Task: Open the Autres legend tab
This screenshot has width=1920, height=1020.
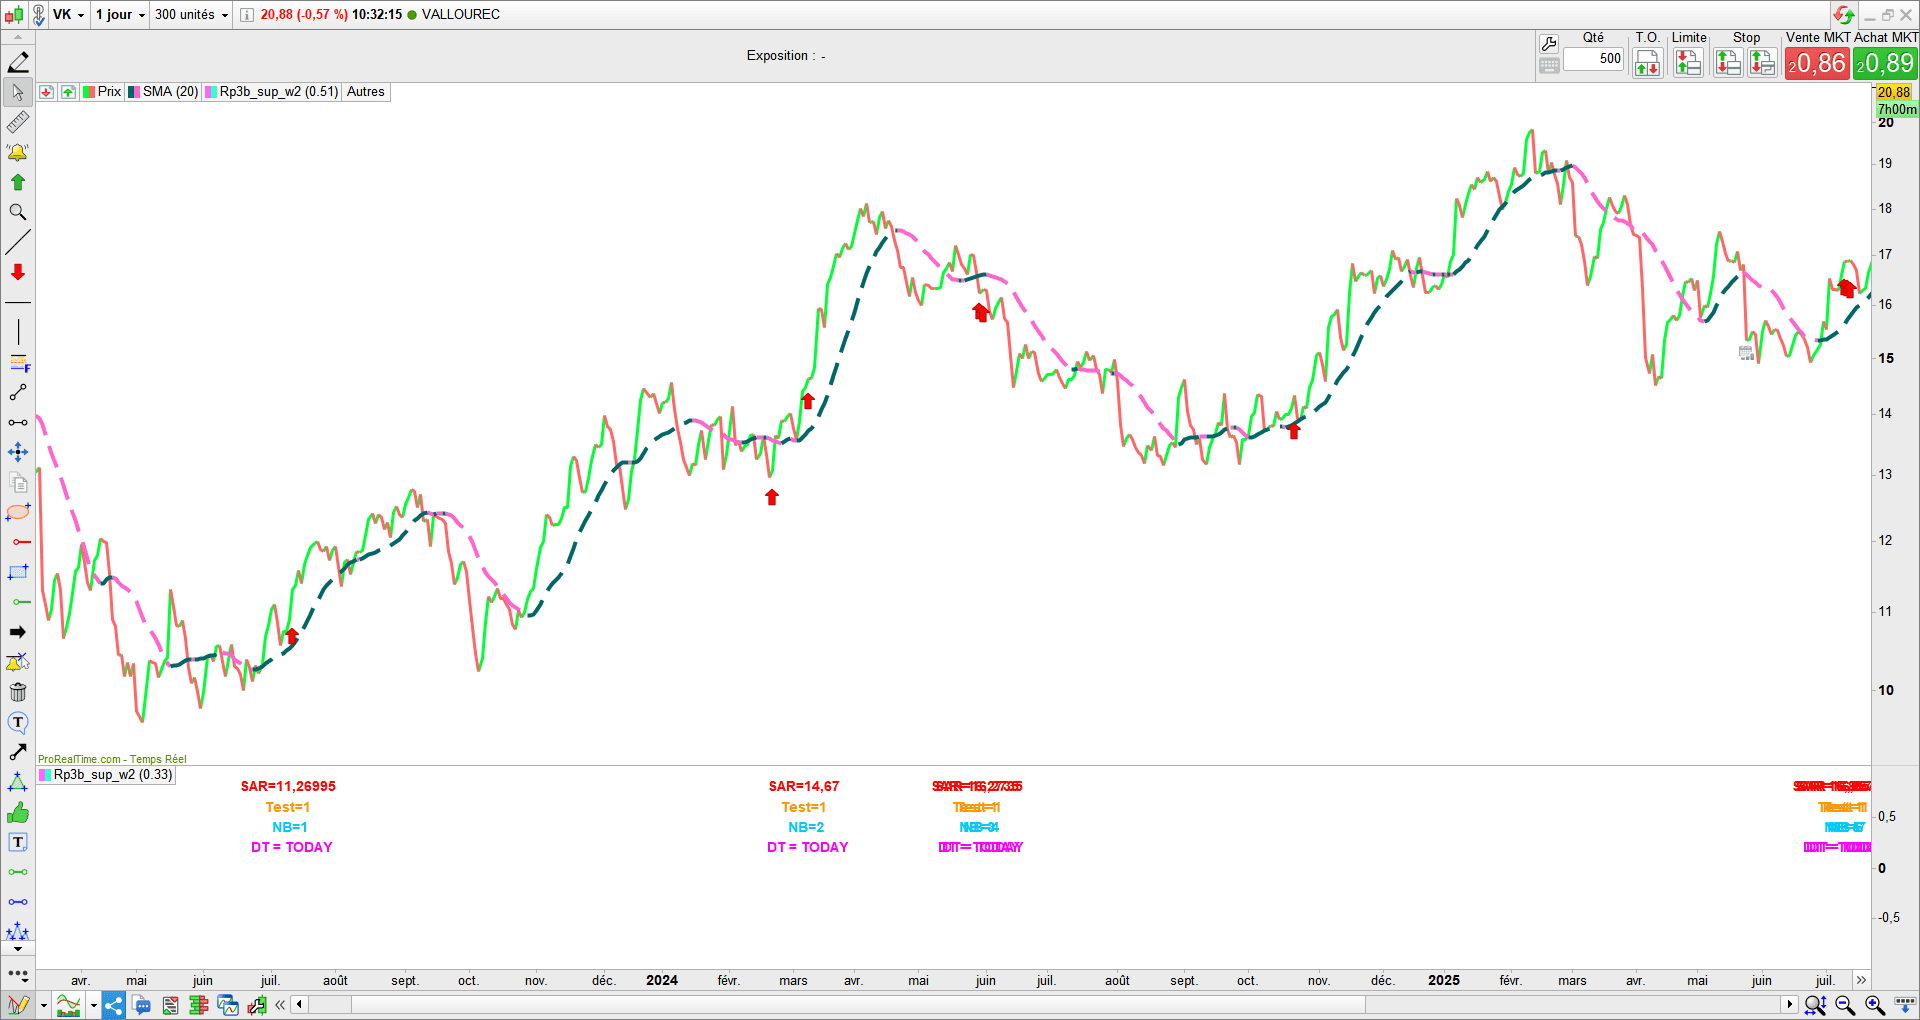Action: (x=366, y=92)
